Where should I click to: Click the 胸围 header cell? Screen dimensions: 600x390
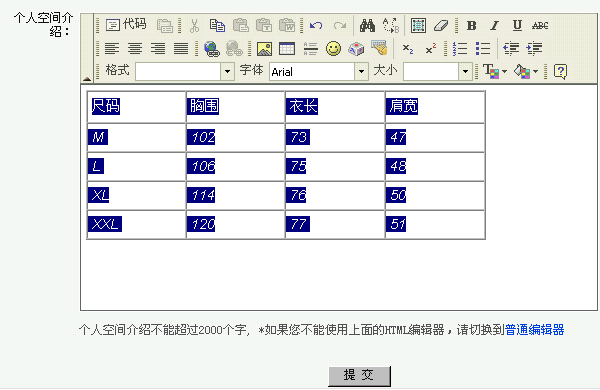(235, 107)
